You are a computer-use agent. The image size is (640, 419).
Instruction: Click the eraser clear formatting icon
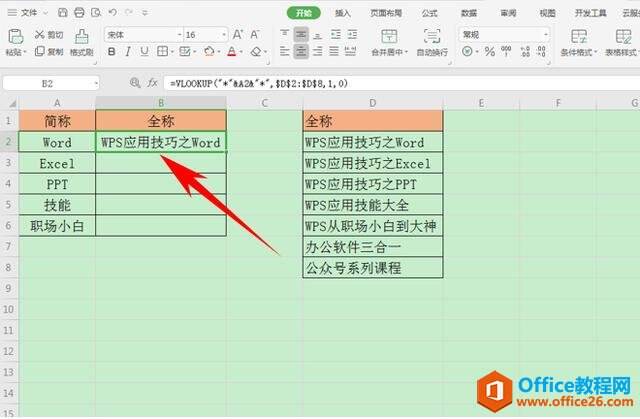[256, 52]
